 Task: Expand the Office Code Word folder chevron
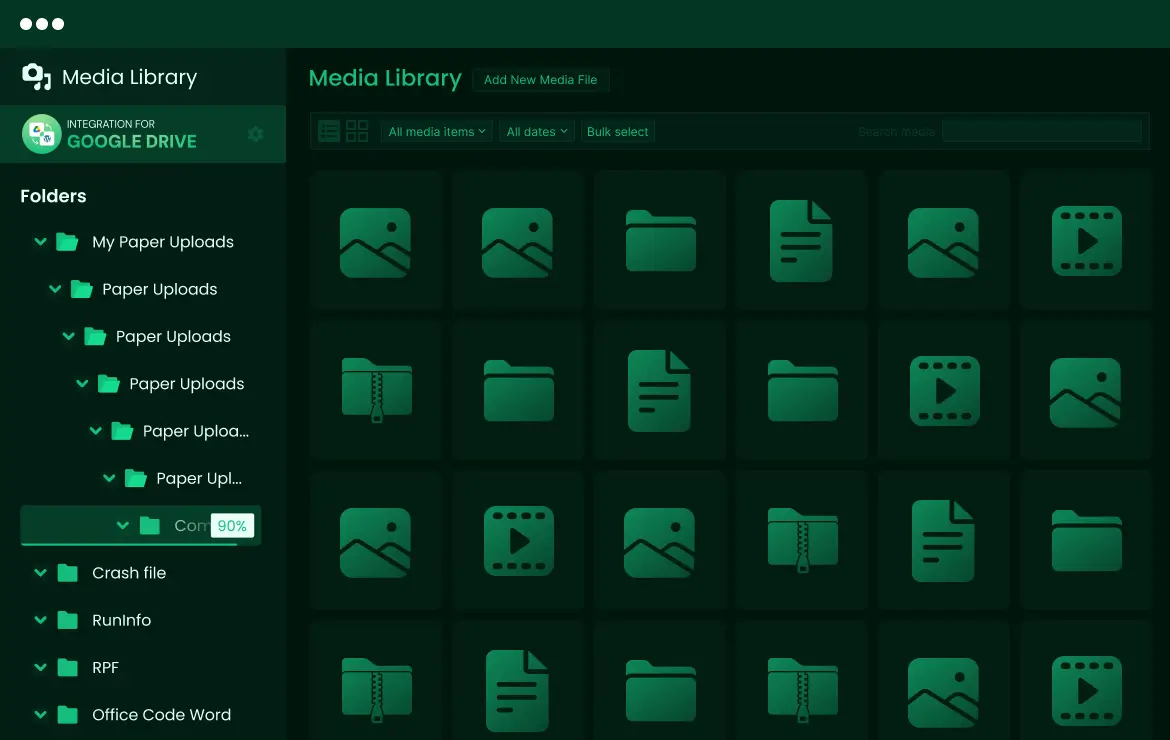pyautogui.click(x=41, y=715)
